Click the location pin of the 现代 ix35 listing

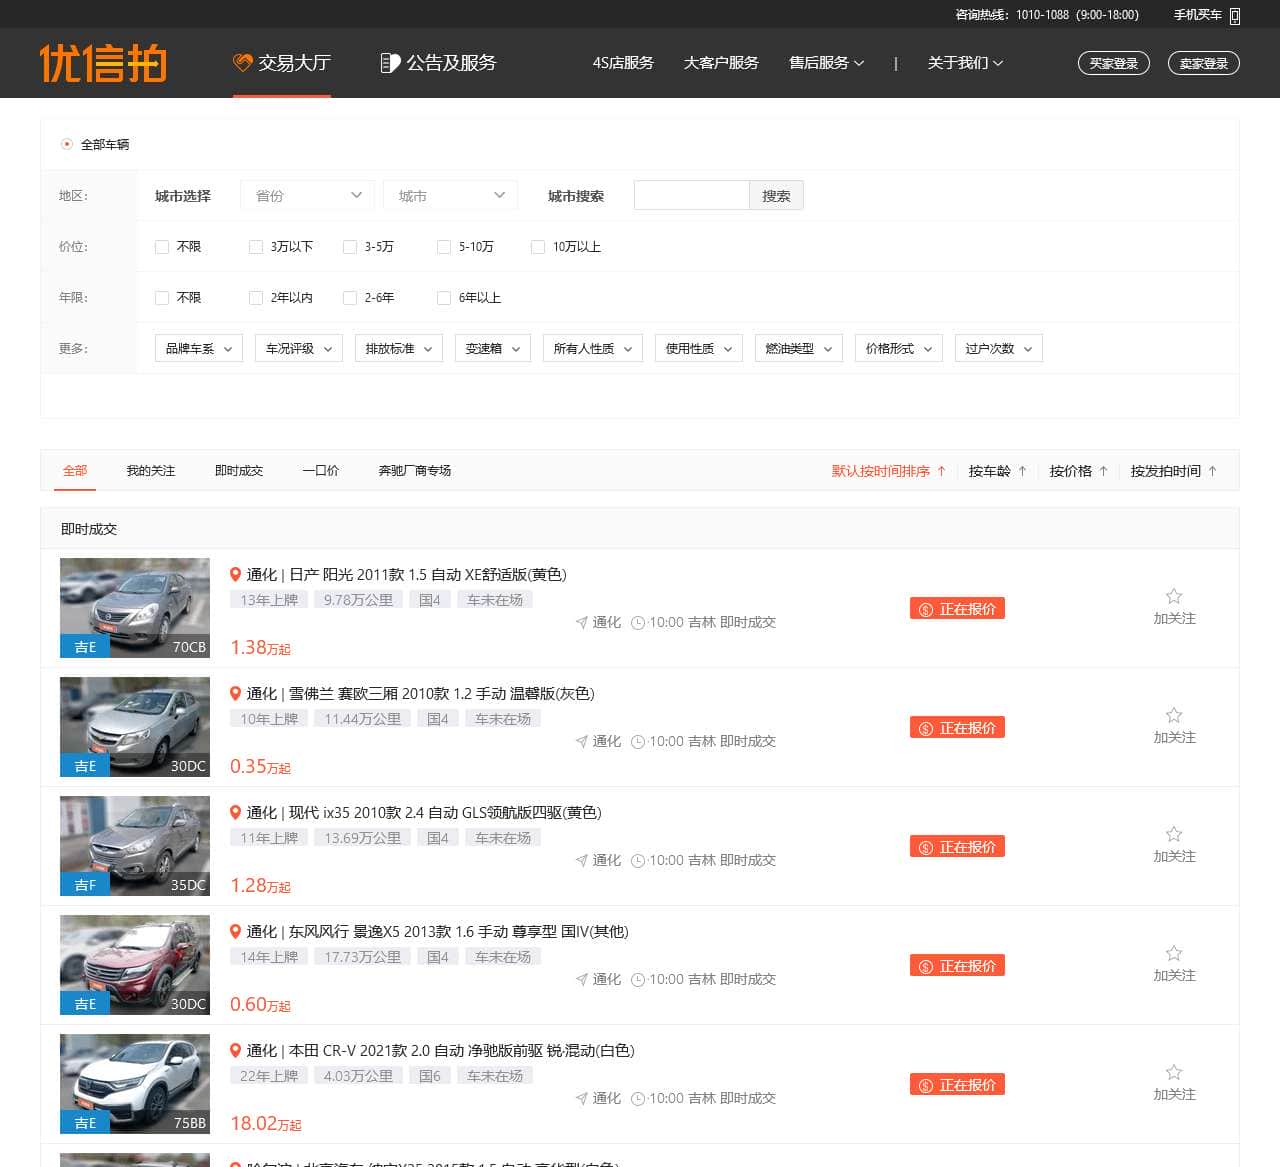tap(236, 812)
